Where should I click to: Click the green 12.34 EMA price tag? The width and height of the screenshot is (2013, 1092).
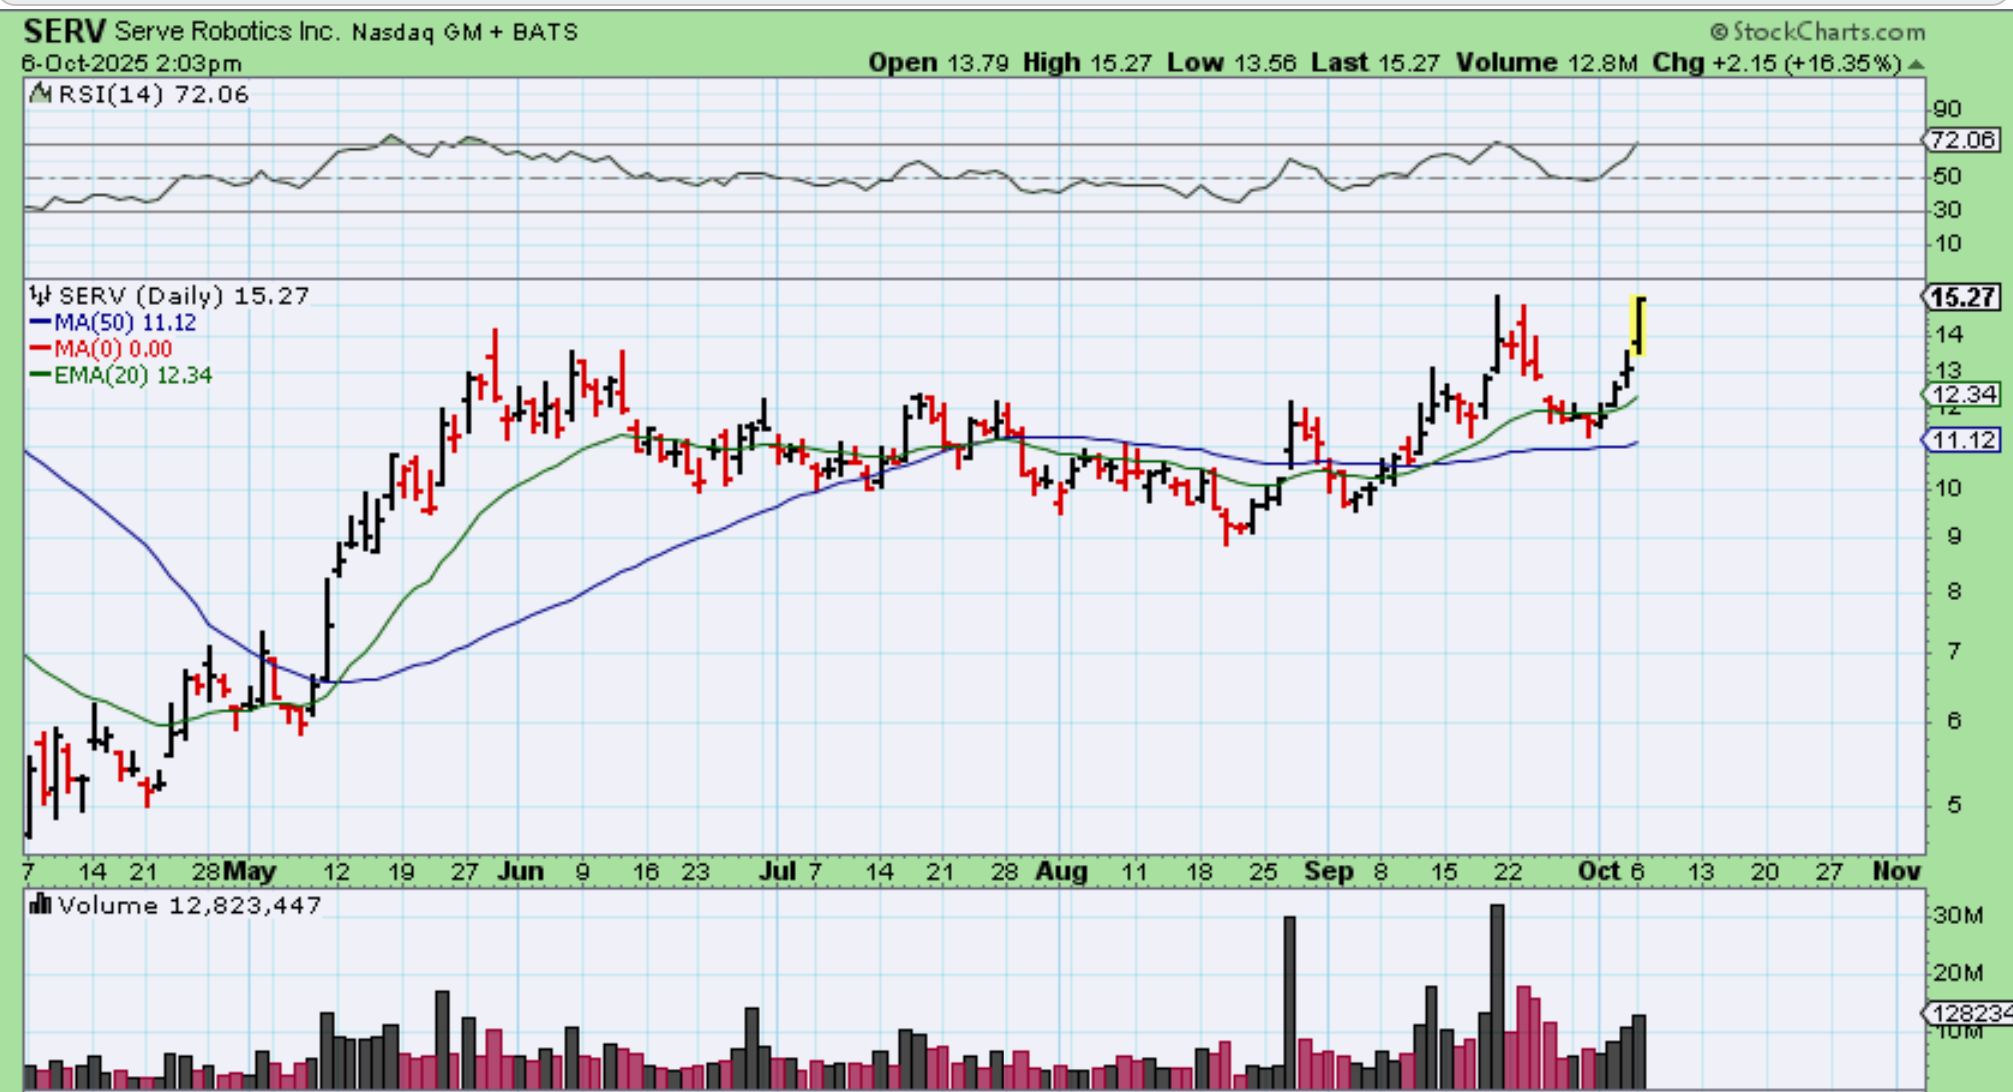1964,395
